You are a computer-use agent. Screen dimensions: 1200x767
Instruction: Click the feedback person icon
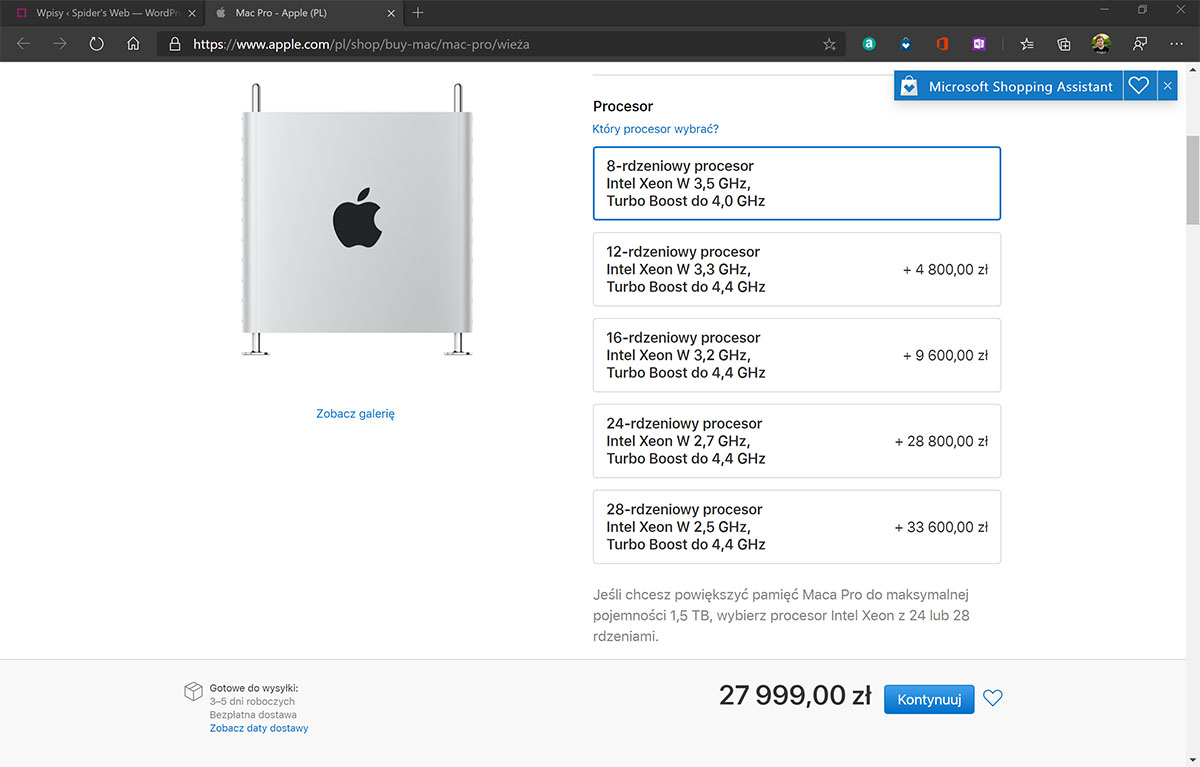pyautogui.click(x=1139, y=44)
